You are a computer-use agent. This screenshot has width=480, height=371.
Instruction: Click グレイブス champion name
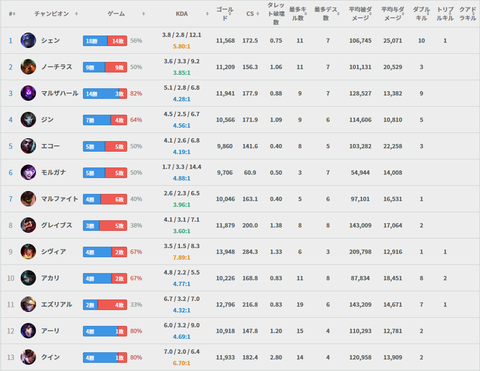pos(57,225)
